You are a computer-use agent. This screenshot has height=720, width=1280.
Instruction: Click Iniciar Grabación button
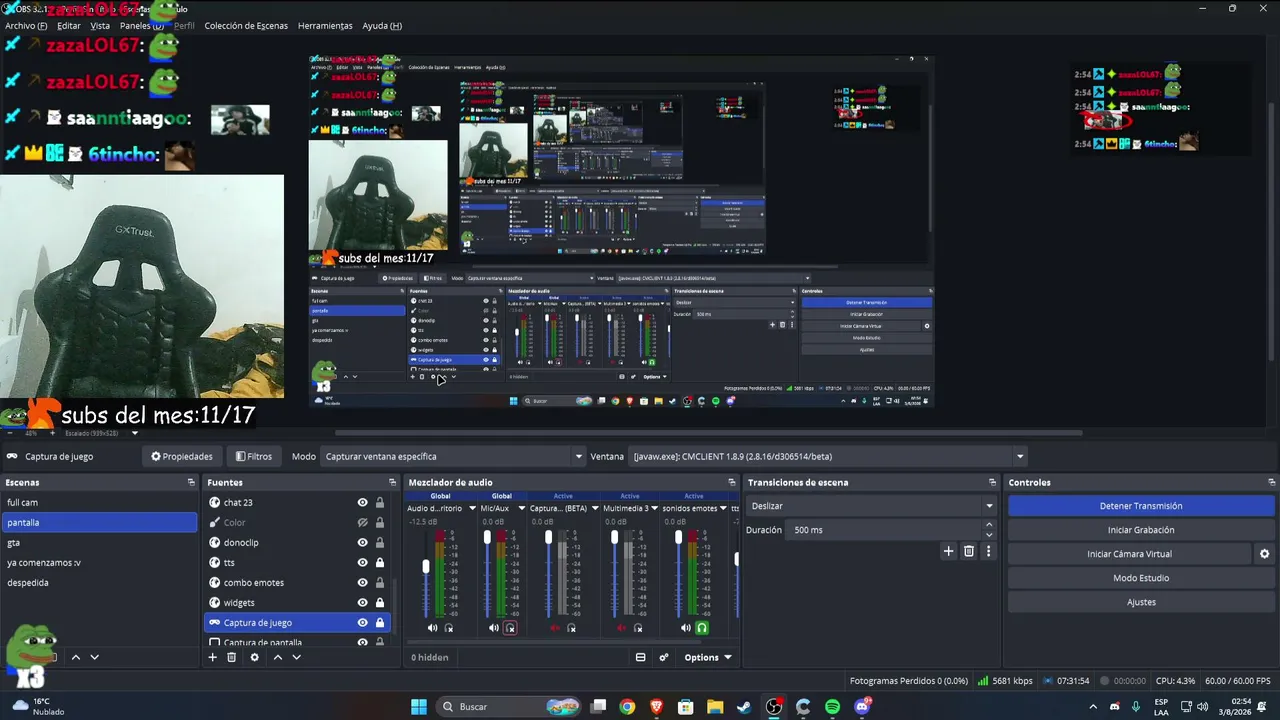[1141, 530]
